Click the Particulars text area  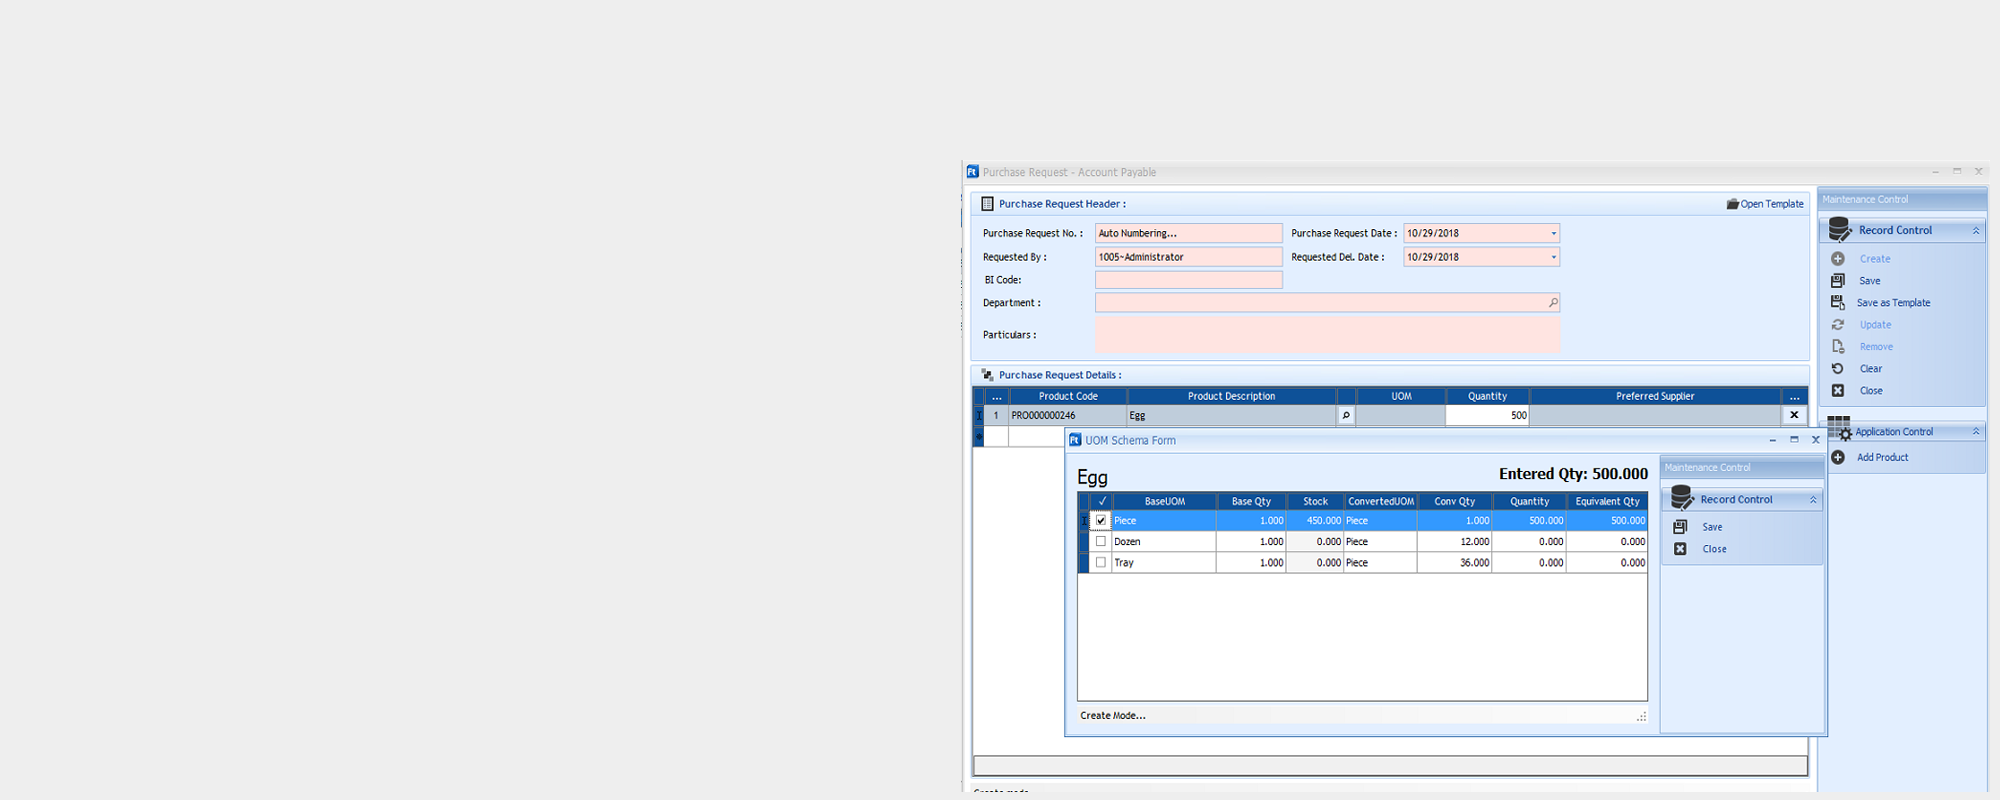(x=1327, y=335)
